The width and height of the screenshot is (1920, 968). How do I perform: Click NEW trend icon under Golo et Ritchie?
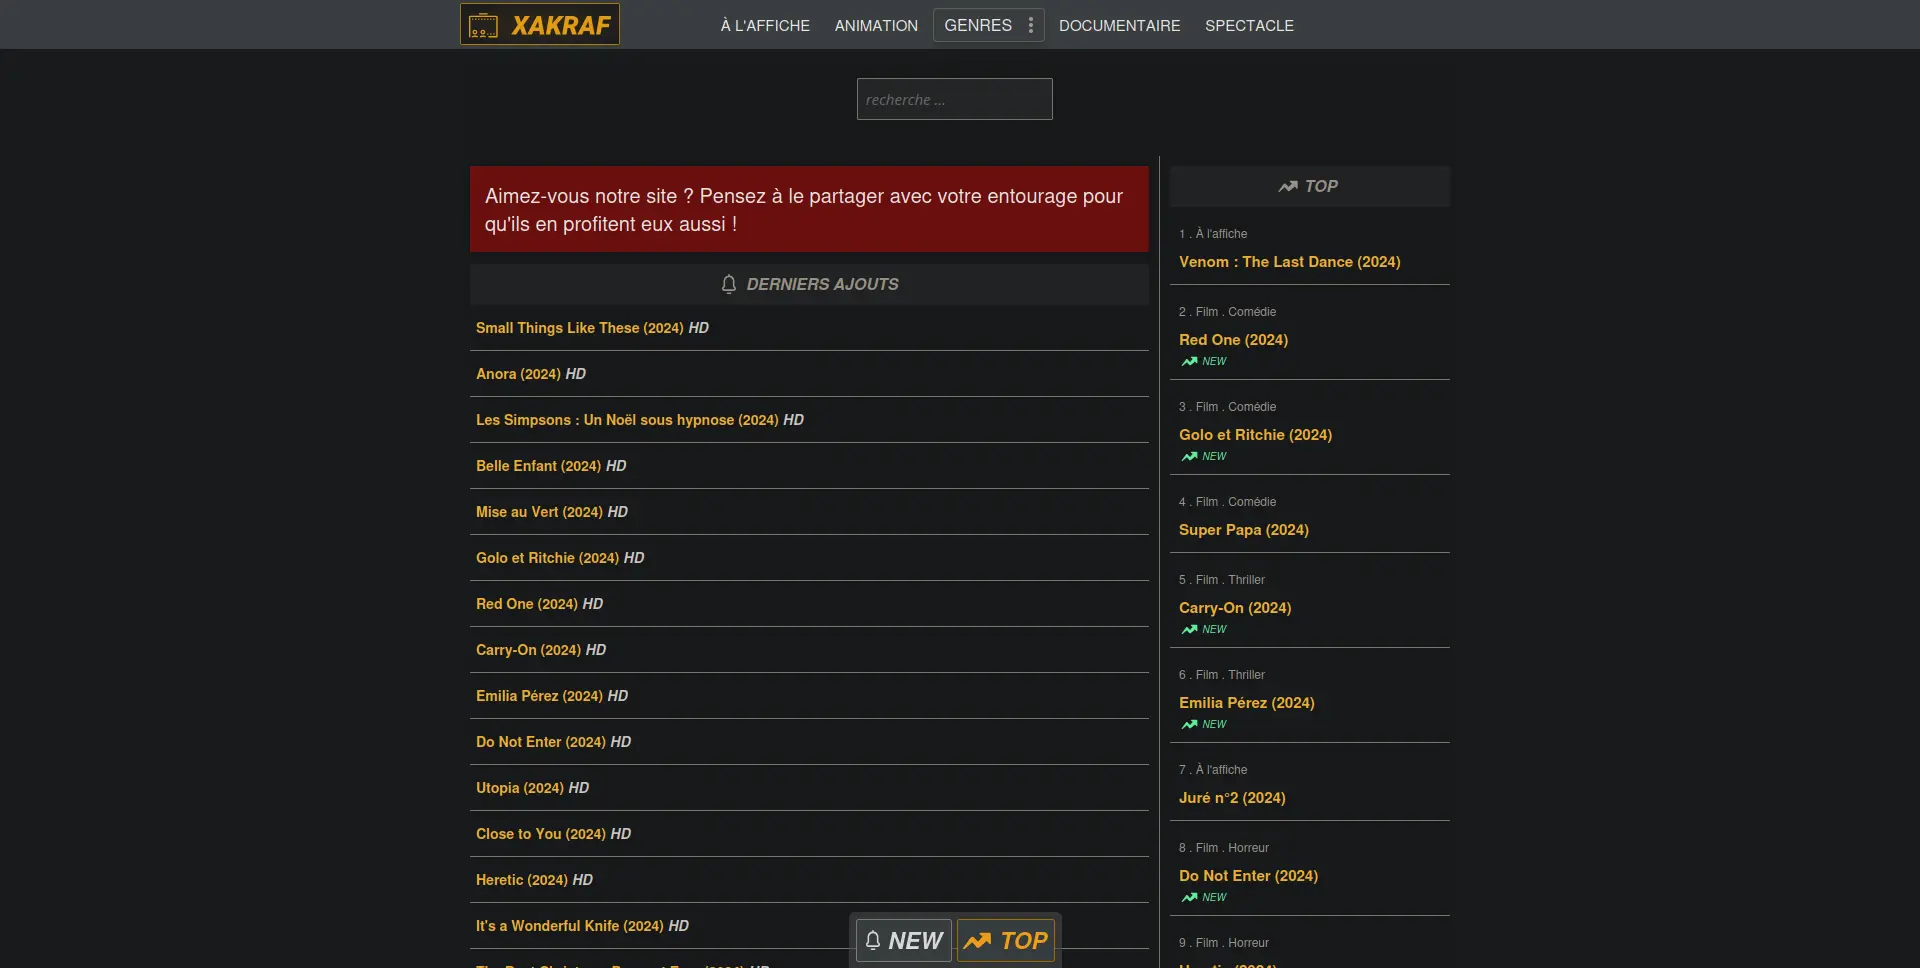[x=1189, y=457]
